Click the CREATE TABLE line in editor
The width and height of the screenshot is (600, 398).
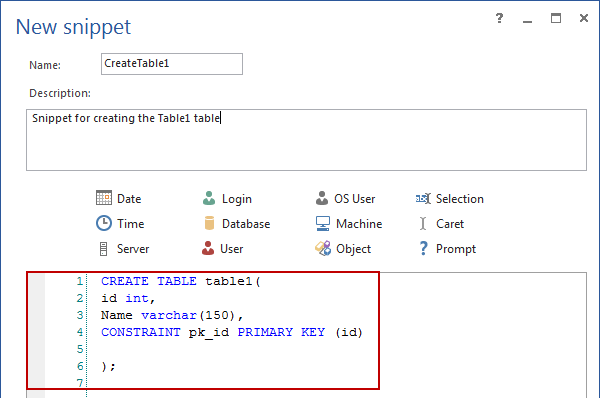click(181, 281)
